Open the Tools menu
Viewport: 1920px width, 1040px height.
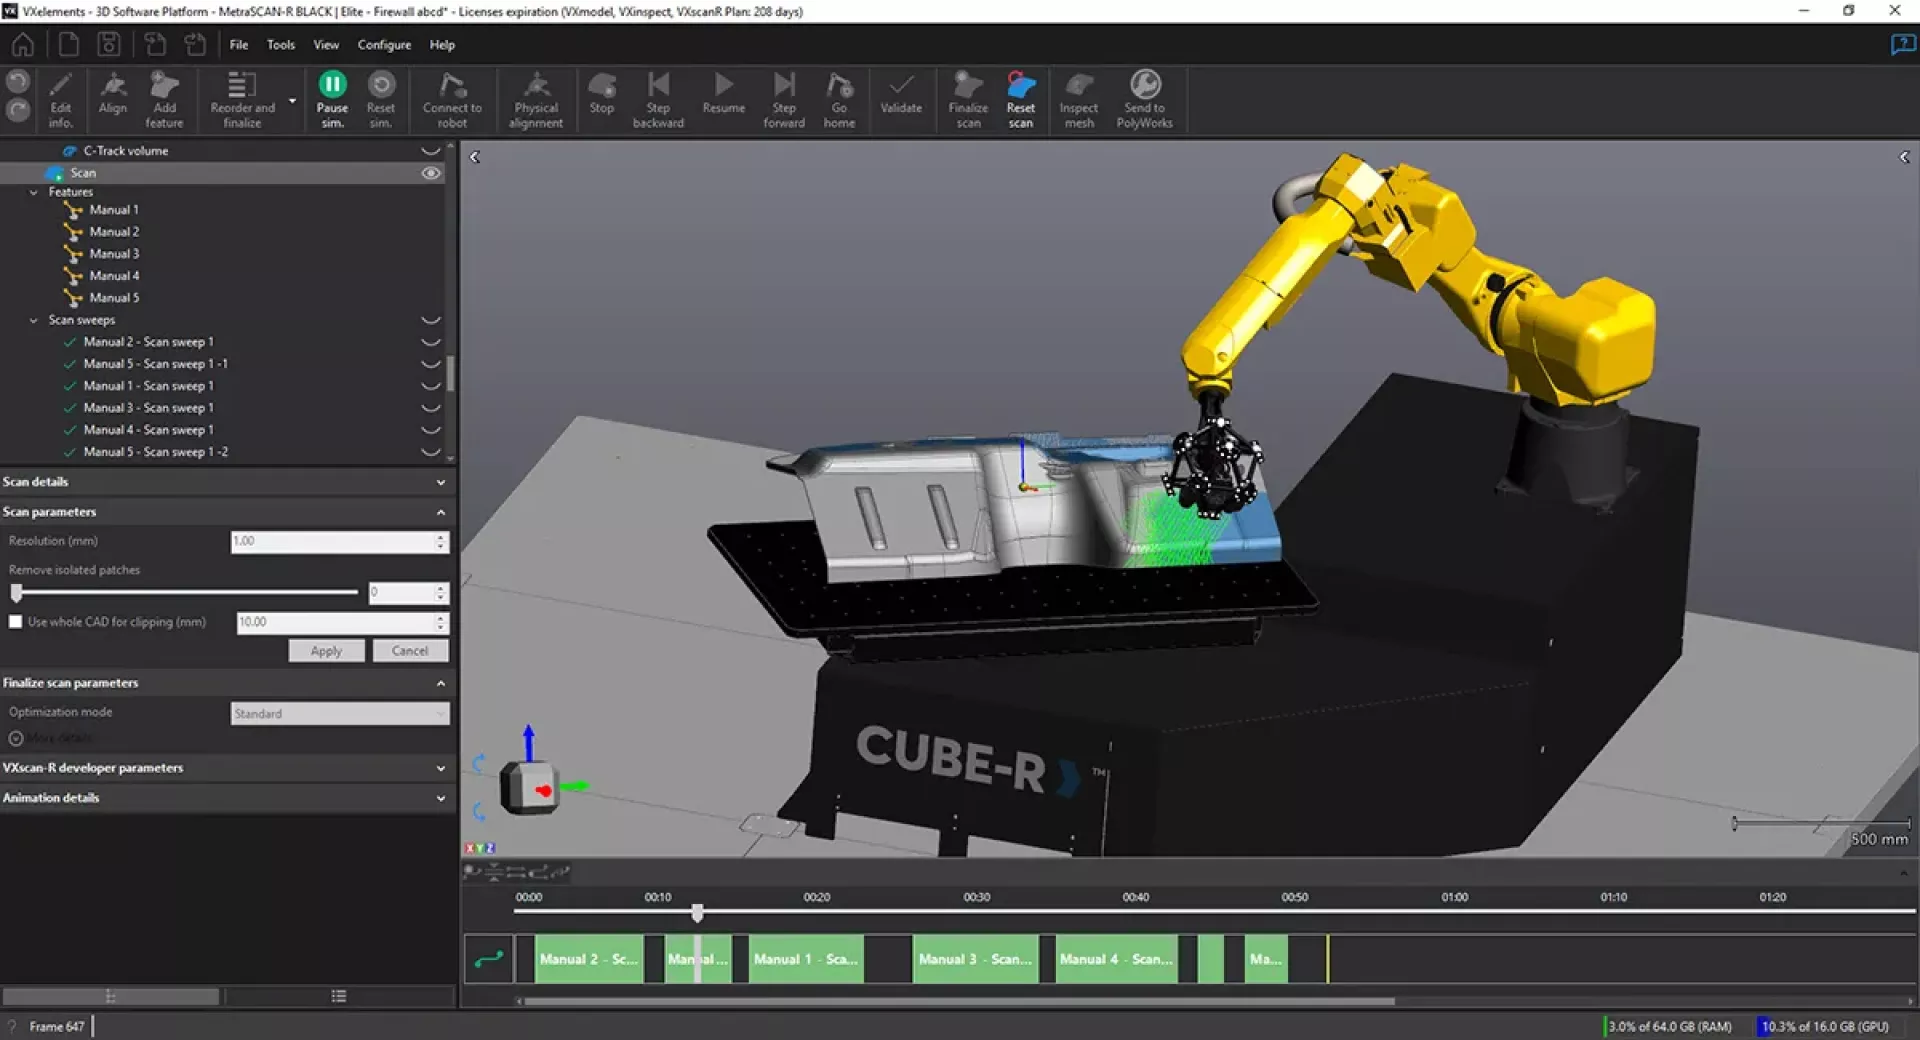(x=280, y=45)
